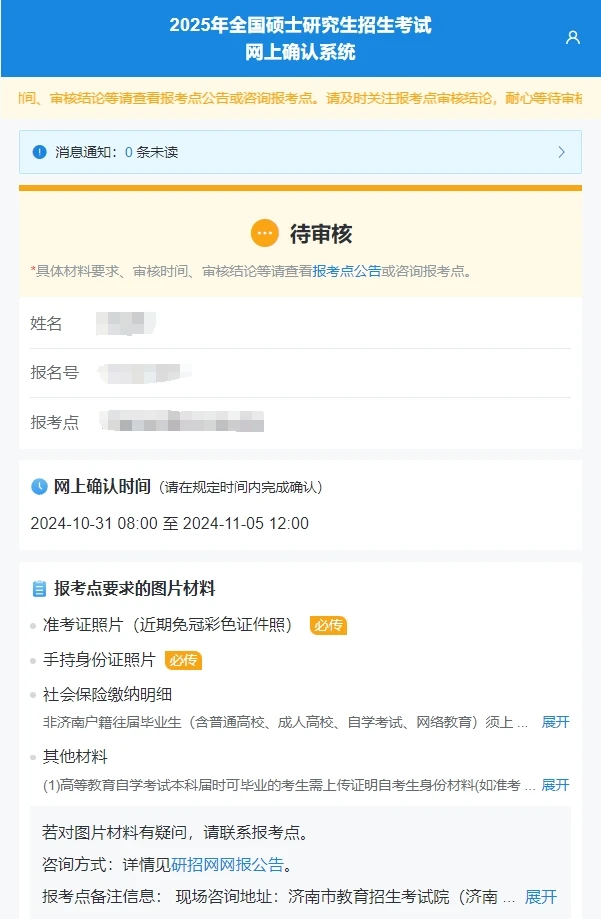This screenshot has width=601, height=919.
Task: Click the 报考点 field label
Action: coord(55,422)
